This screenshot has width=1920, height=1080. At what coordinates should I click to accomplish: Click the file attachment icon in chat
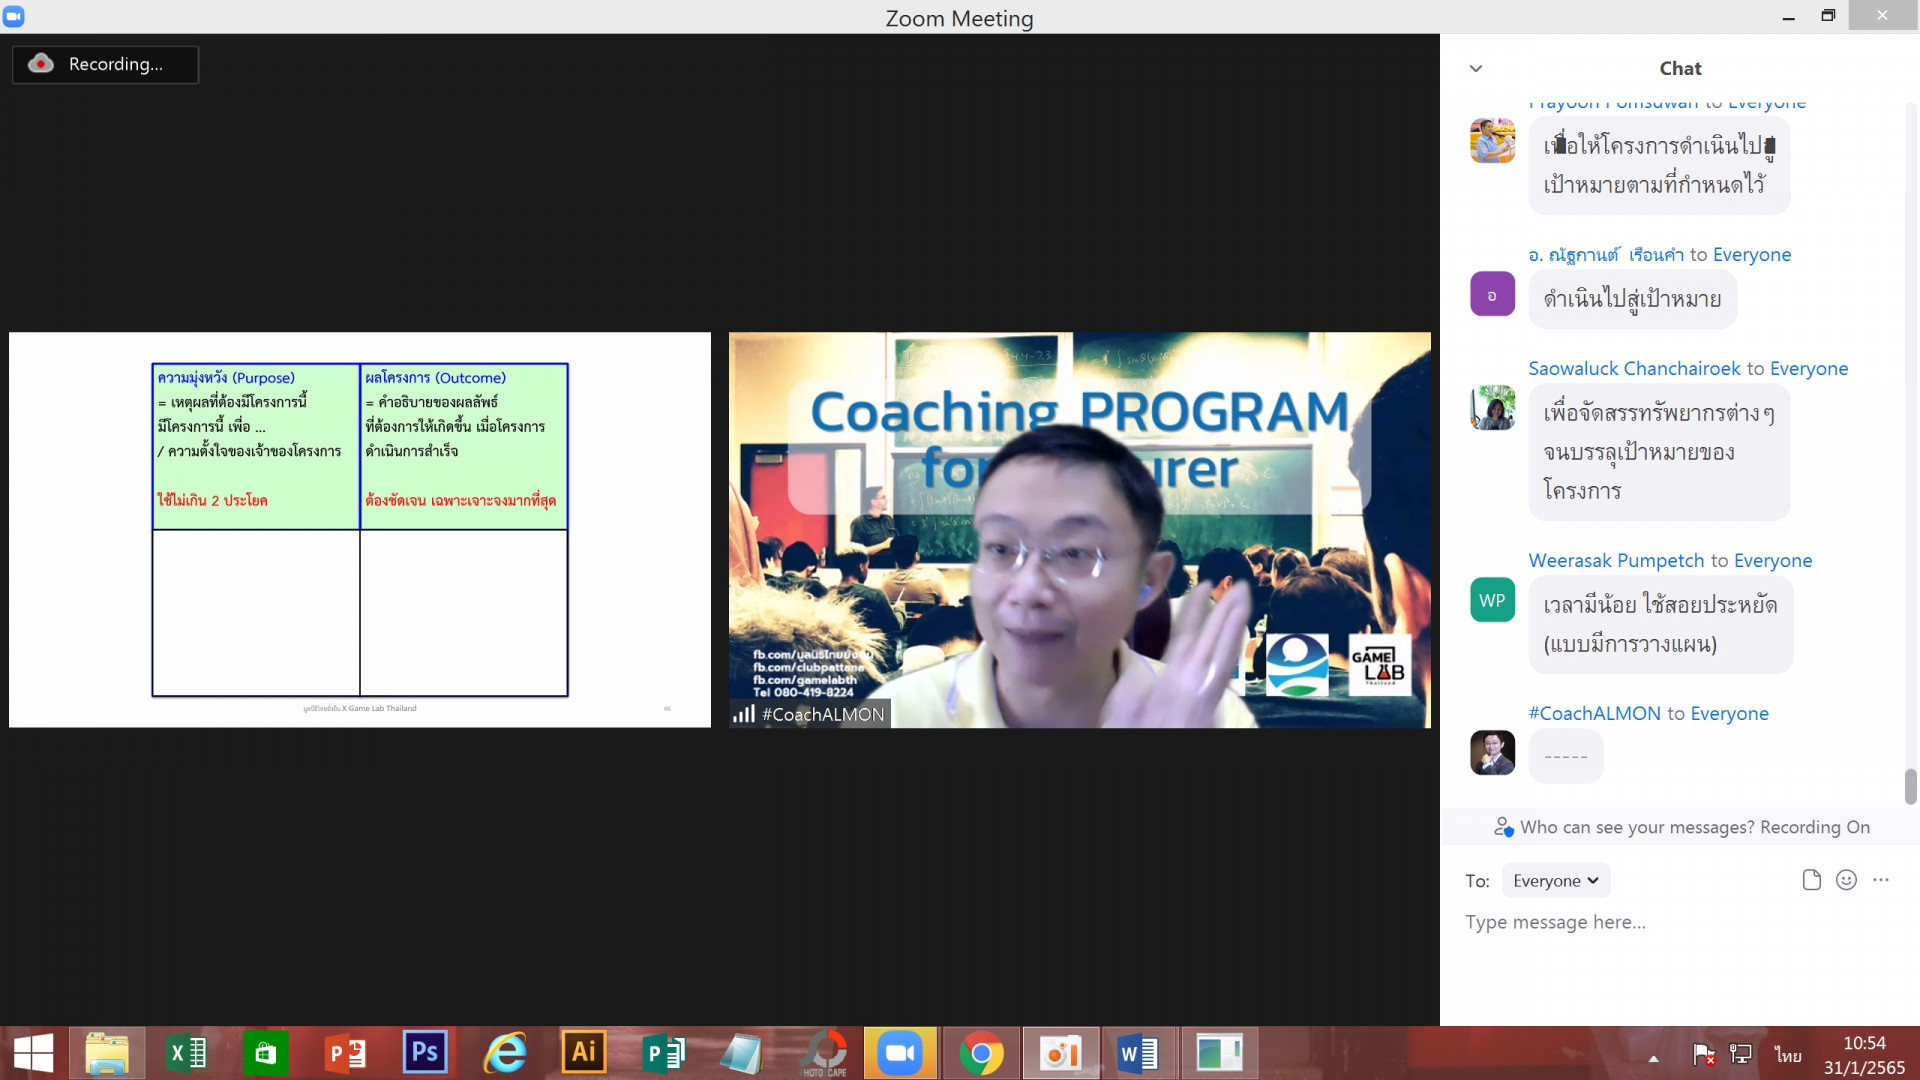[x=1811, y=880]
